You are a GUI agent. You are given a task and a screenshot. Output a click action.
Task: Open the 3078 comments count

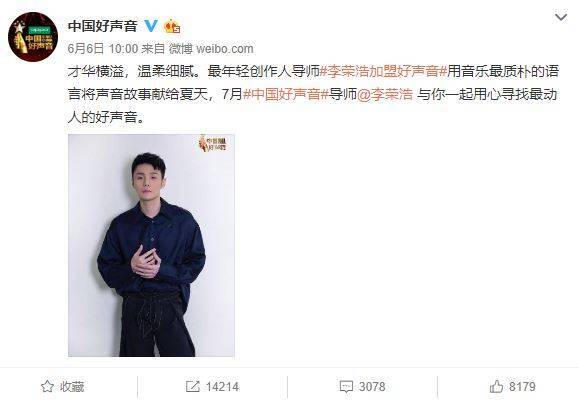click(x=372, y=387)
